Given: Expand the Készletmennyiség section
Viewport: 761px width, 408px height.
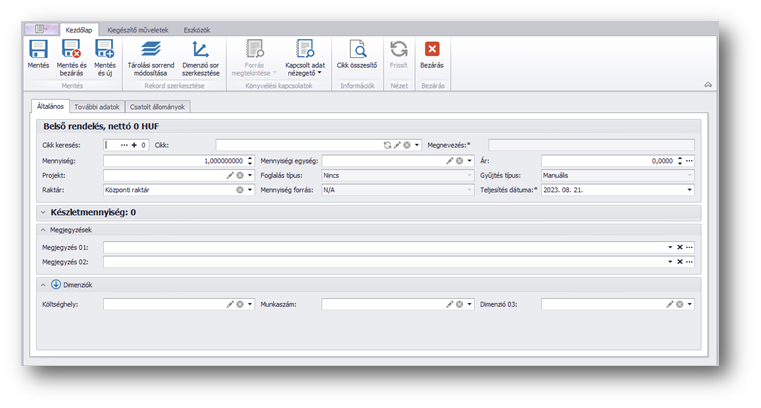Looking at the screenshot, I should click(43, 212).
